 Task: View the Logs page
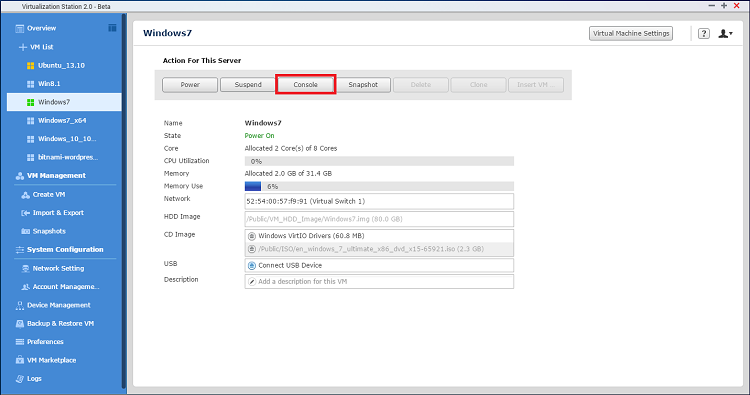coord(34,378)
